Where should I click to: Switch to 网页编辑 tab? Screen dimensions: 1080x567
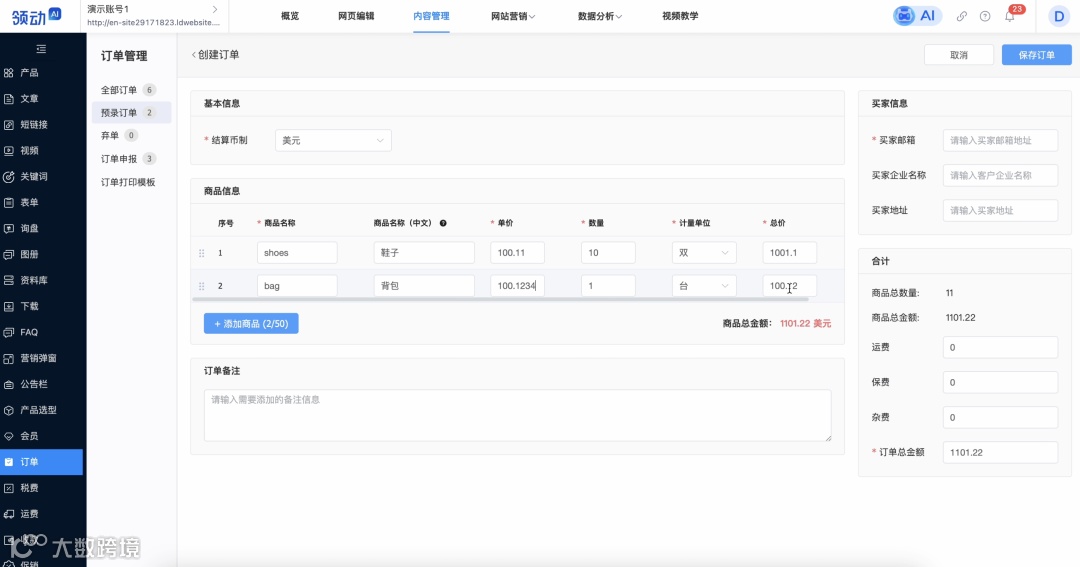(356, 16)
